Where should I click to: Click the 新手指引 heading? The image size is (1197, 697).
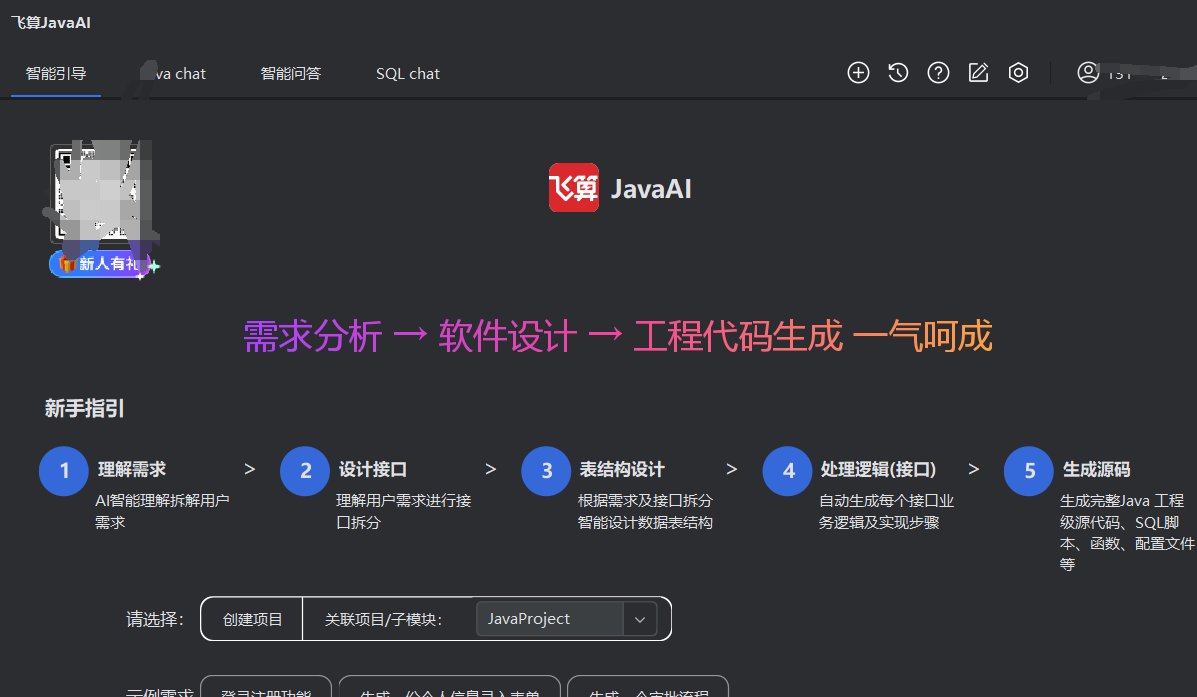pyautogui.click(x=84, y=408)
